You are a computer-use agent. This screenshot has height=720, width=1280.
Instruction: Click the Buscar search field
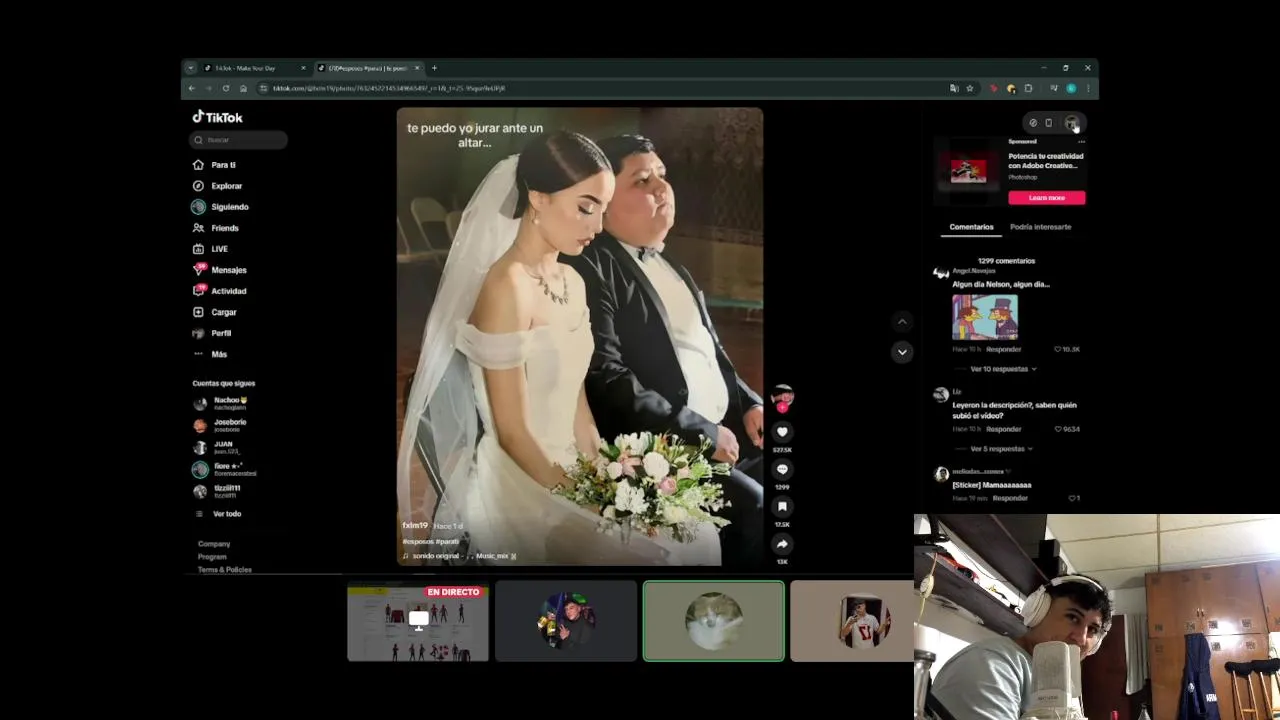coord(238,140)
